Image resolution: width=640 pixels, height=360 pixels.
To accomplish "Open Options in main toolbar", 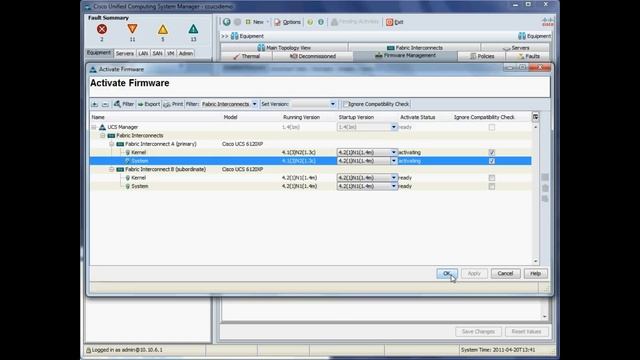I will [287, 22].
